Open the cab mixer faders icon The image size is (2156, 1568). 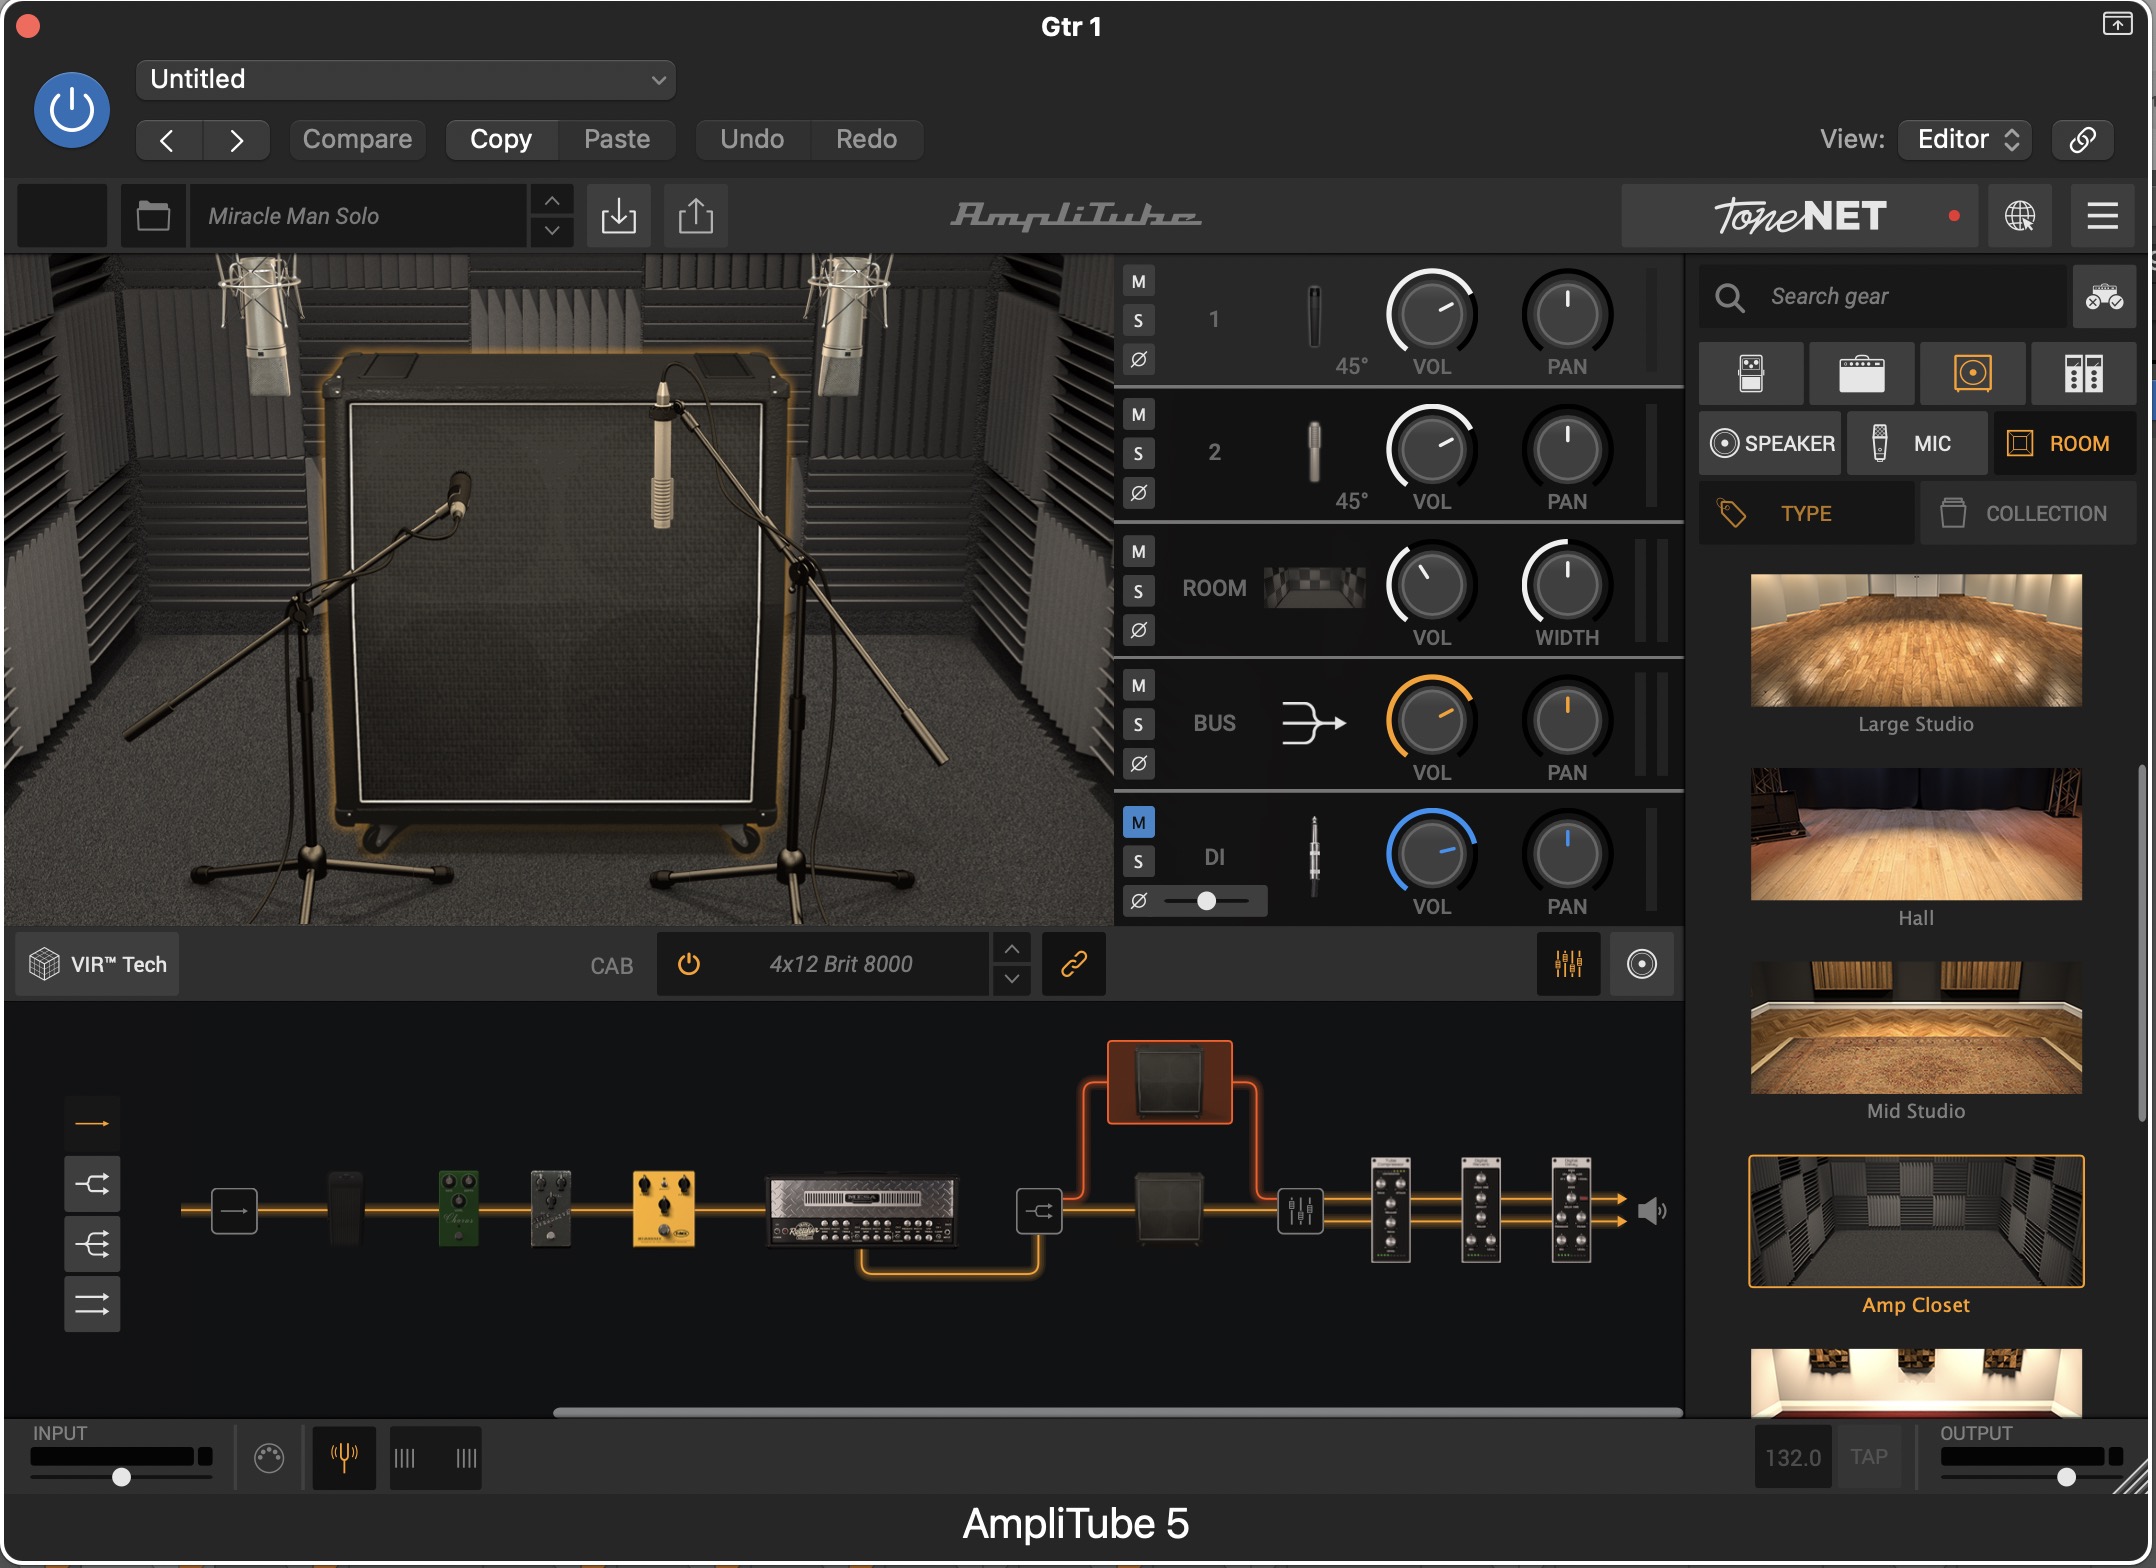click(x=1568, y=965)
